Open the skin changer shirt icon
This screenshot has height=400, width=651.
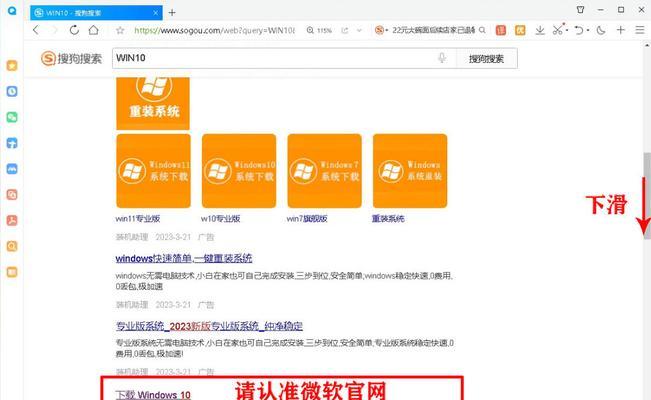pos(580,10)
